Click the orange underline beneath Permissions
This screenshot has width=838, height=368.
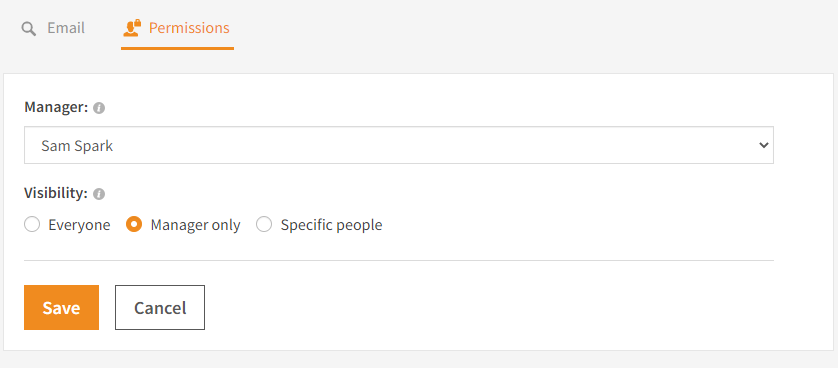point(177,49)
